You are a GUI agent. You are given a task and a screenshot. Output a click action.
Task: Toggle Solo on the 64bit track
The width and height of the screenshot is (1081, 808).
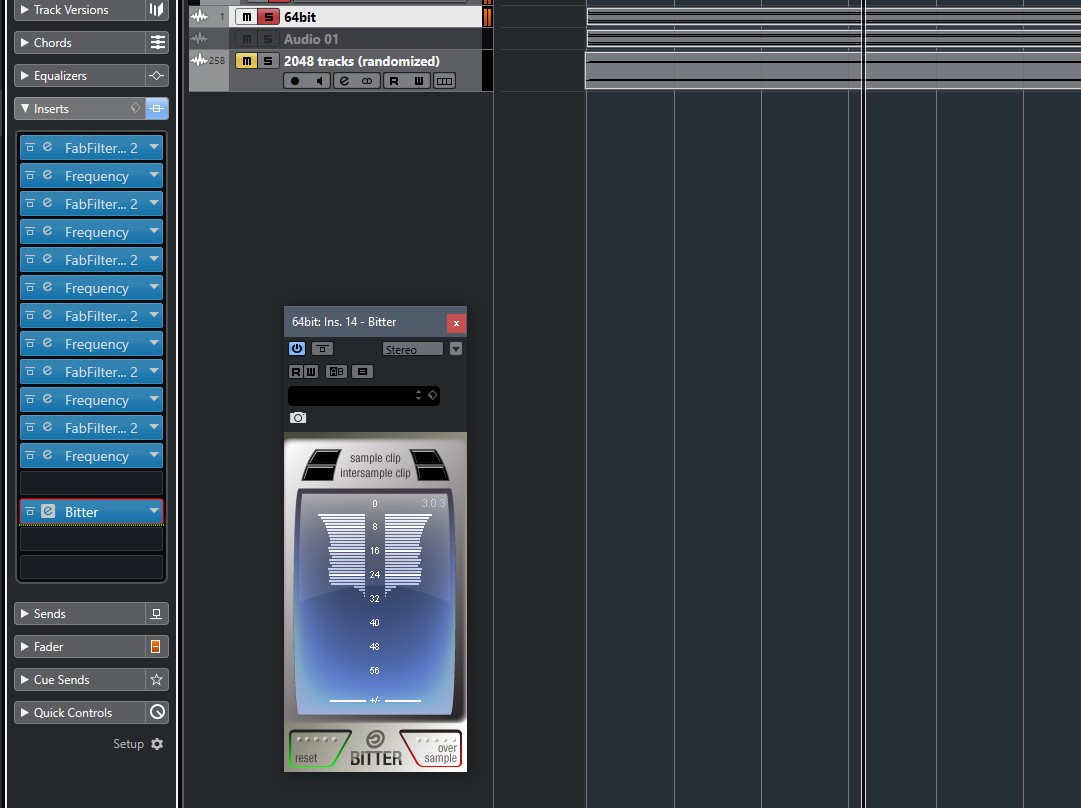click(x=268, y=17)
